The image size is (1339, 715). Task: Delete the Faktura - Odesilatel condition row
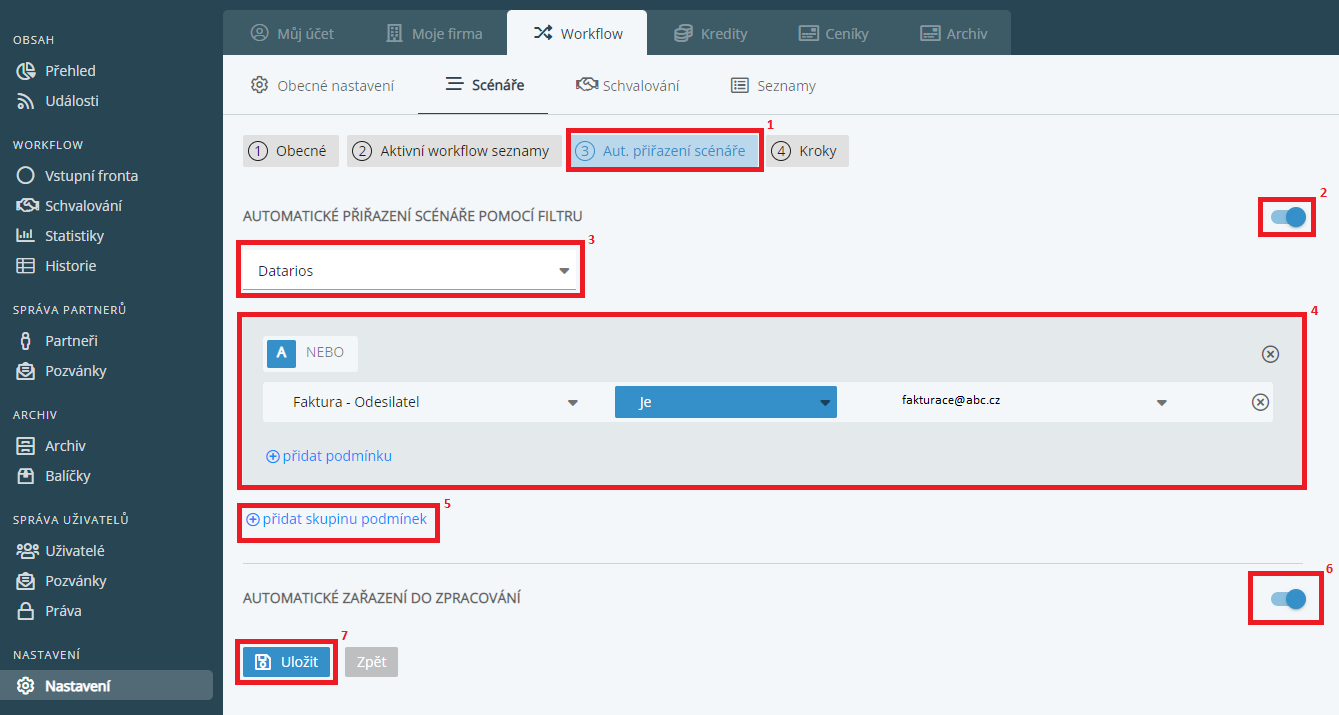(1260, 402)
